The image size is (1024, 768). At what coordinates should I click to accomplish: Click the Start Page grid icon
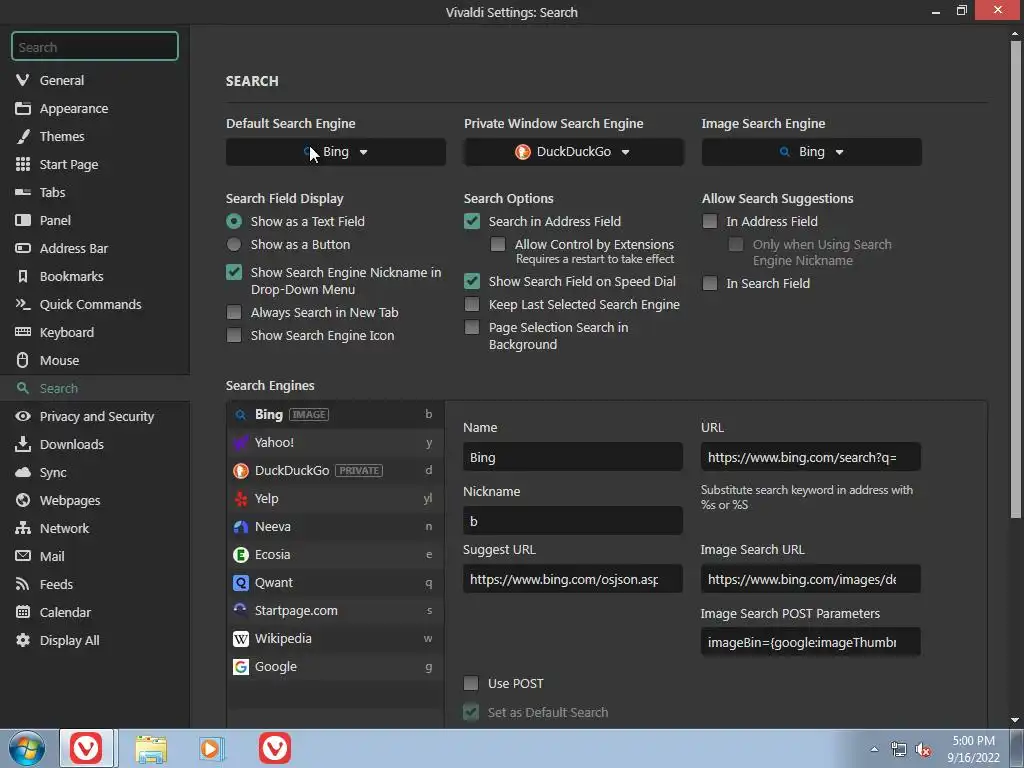[x=23, y=164]
